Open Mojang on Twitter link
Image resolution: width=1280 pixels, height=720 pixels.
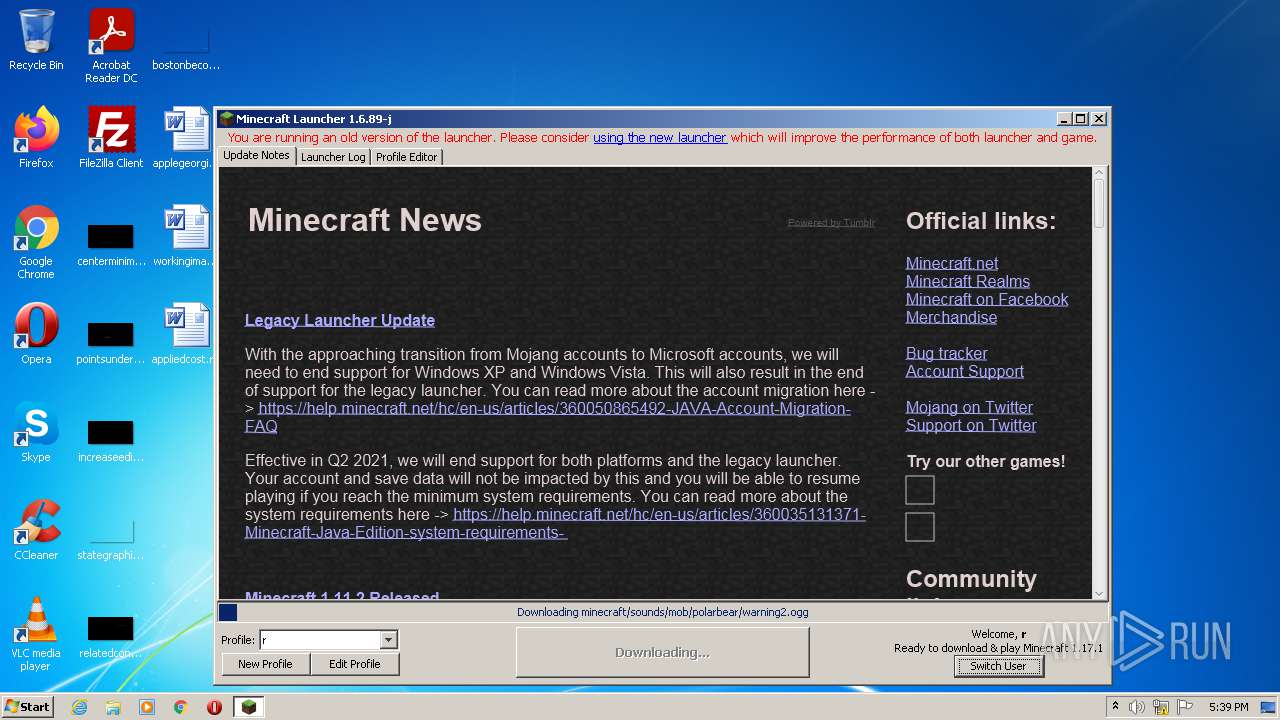(969, 407)
